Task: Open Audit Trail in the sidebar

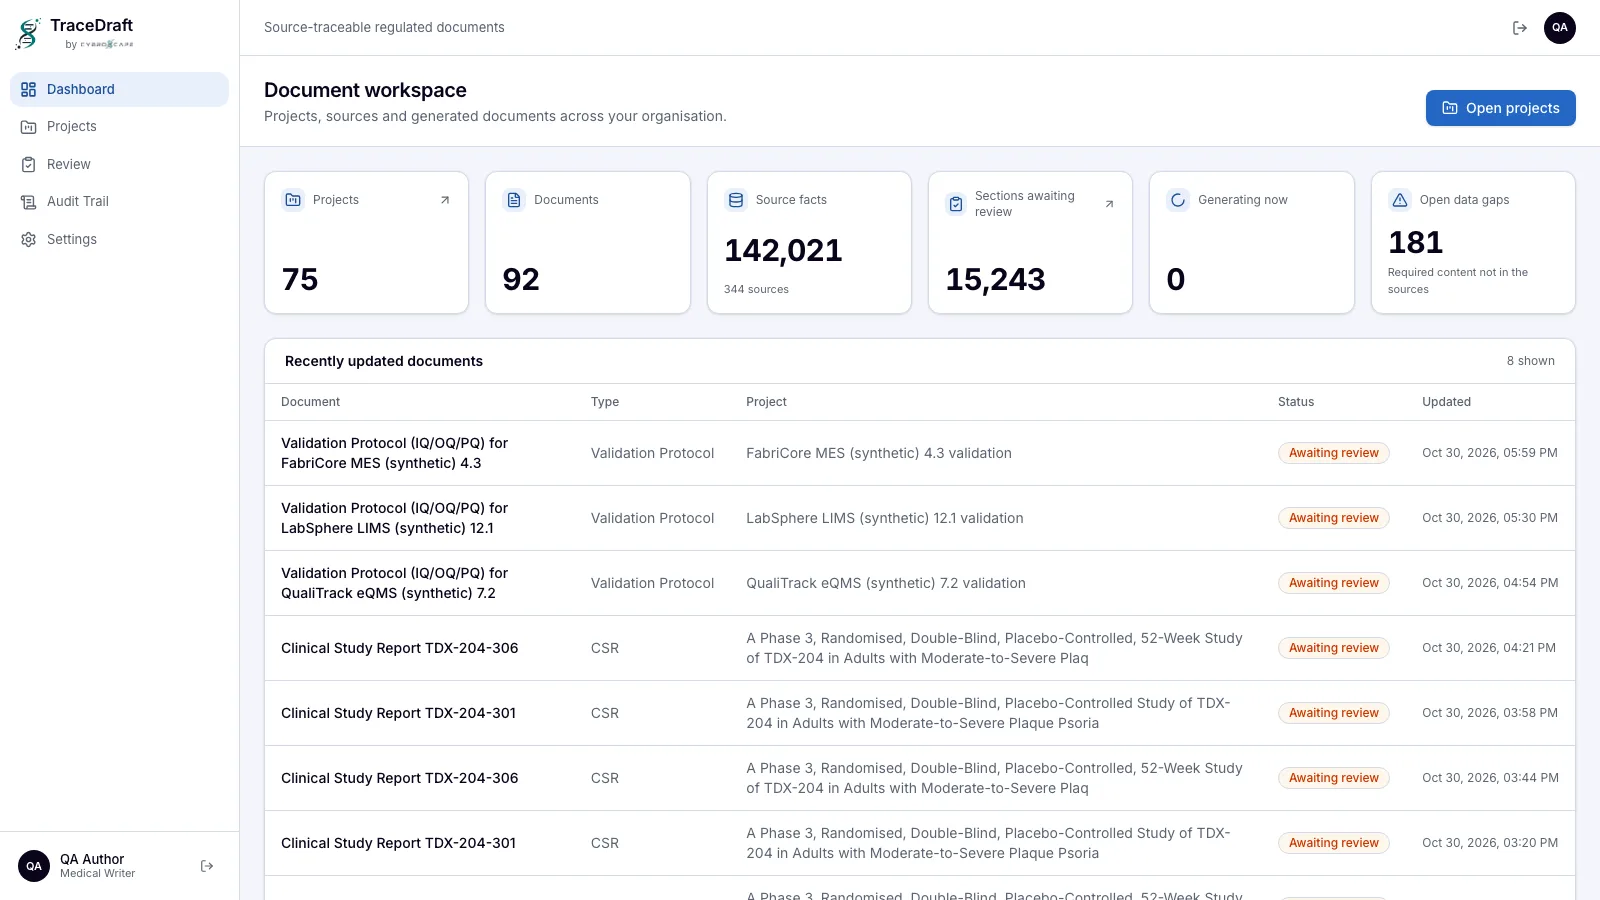Action: click(119, 202)
